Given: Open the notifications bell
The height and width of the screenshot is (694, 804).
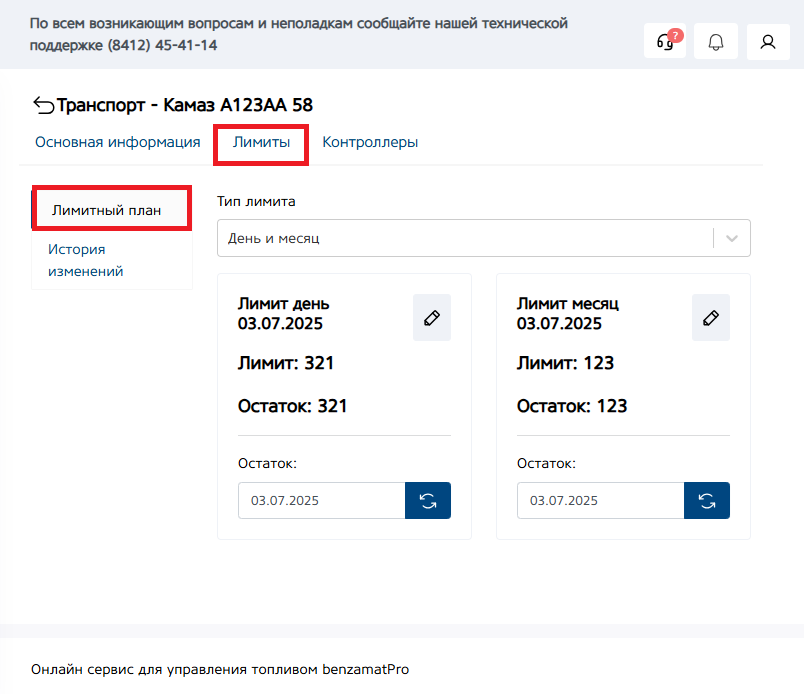Looking at the screenshot, I should [716, 41].
